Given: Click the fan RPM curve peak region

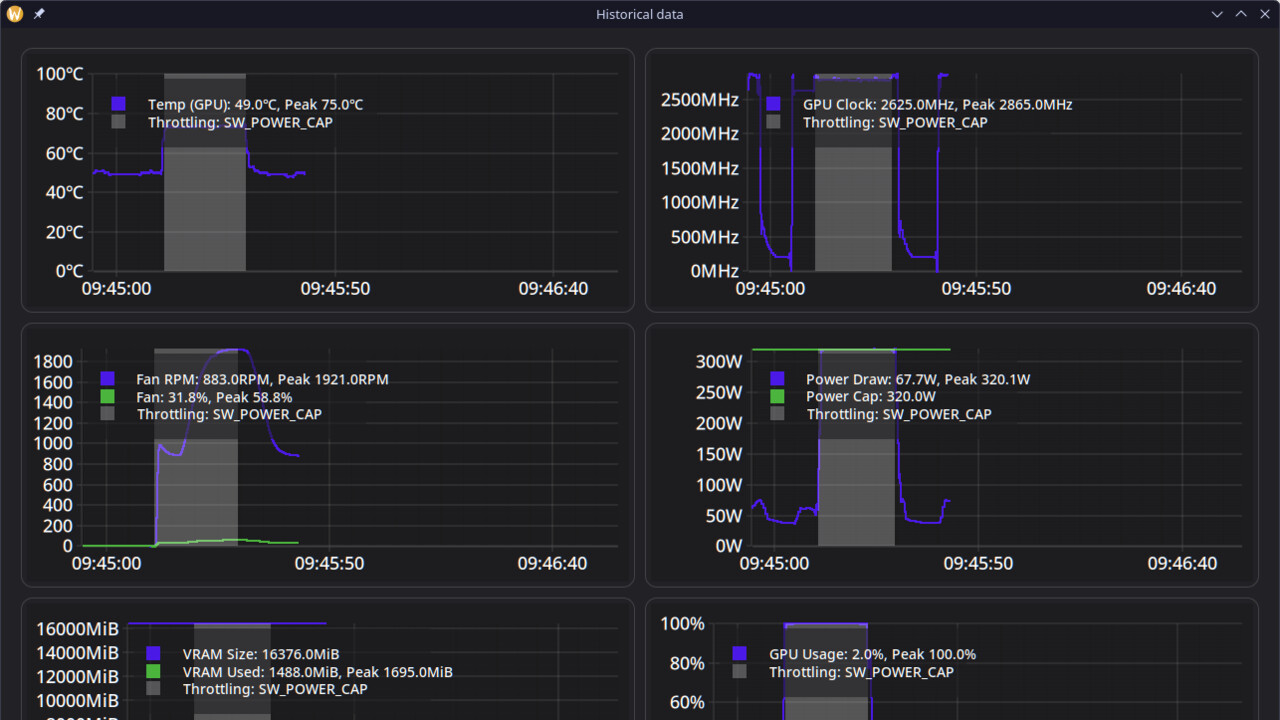Looking at the screenshot, I should [x=232, y=350].
